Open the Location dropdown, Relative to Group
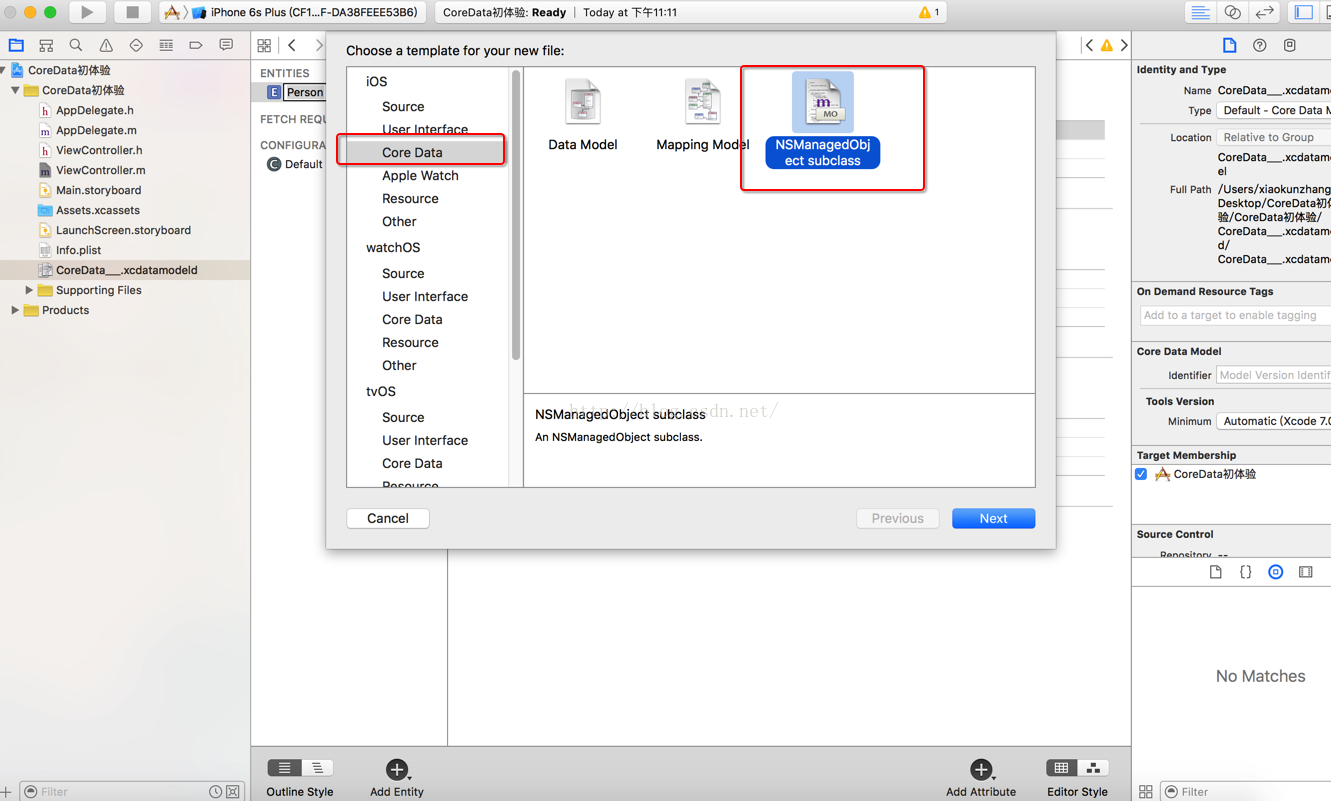The height and width of the screenshot is (801, 1331). click(1273, 137)
